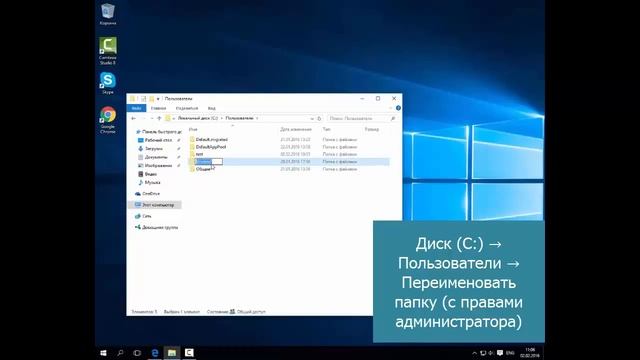This screenshot has height=360, width=640.
Task: Expand the chevron after Пользователи breadcrumb
Action: click(x=257, y=118)
